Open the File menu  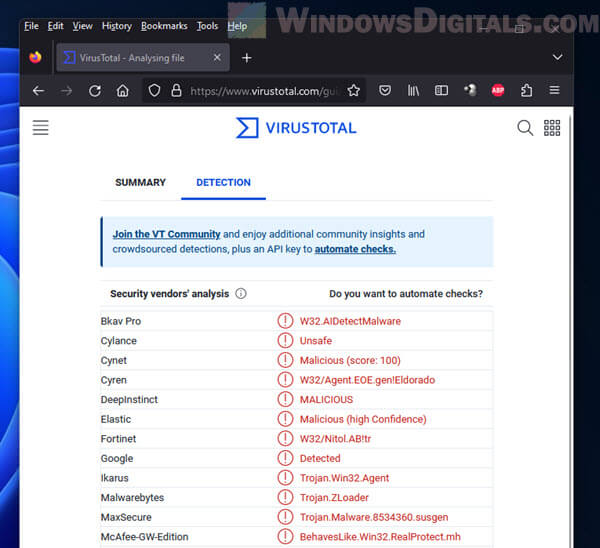click(x=31, y=26)
